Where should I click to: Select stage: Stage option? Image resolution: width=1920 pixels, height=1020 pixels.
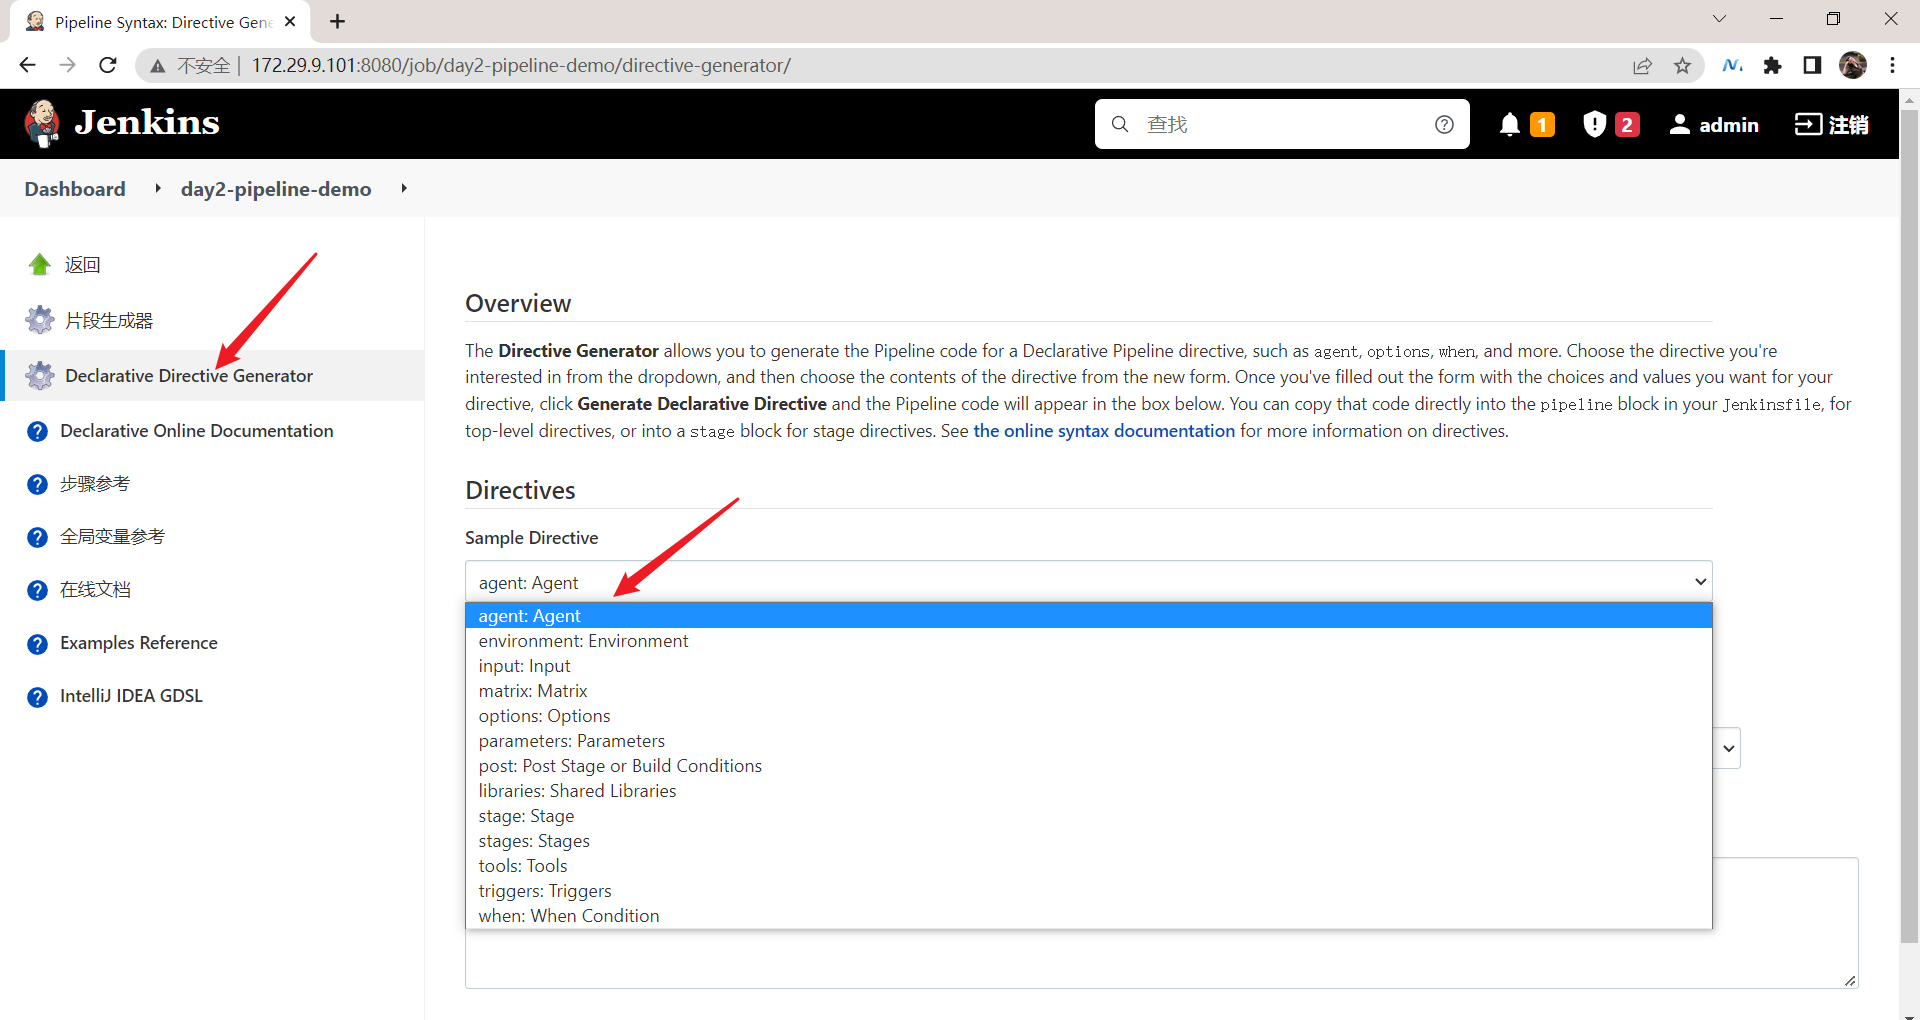1088,816
